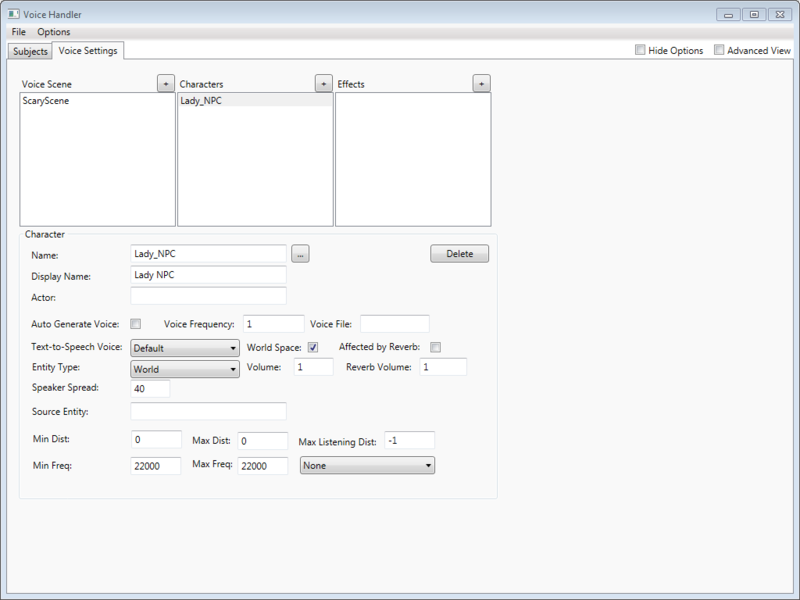Image resolution: width=800 pixels, height=600 pixels.
Task: Uncheck the World Space checkbox
Action: (x=312, y=348)
